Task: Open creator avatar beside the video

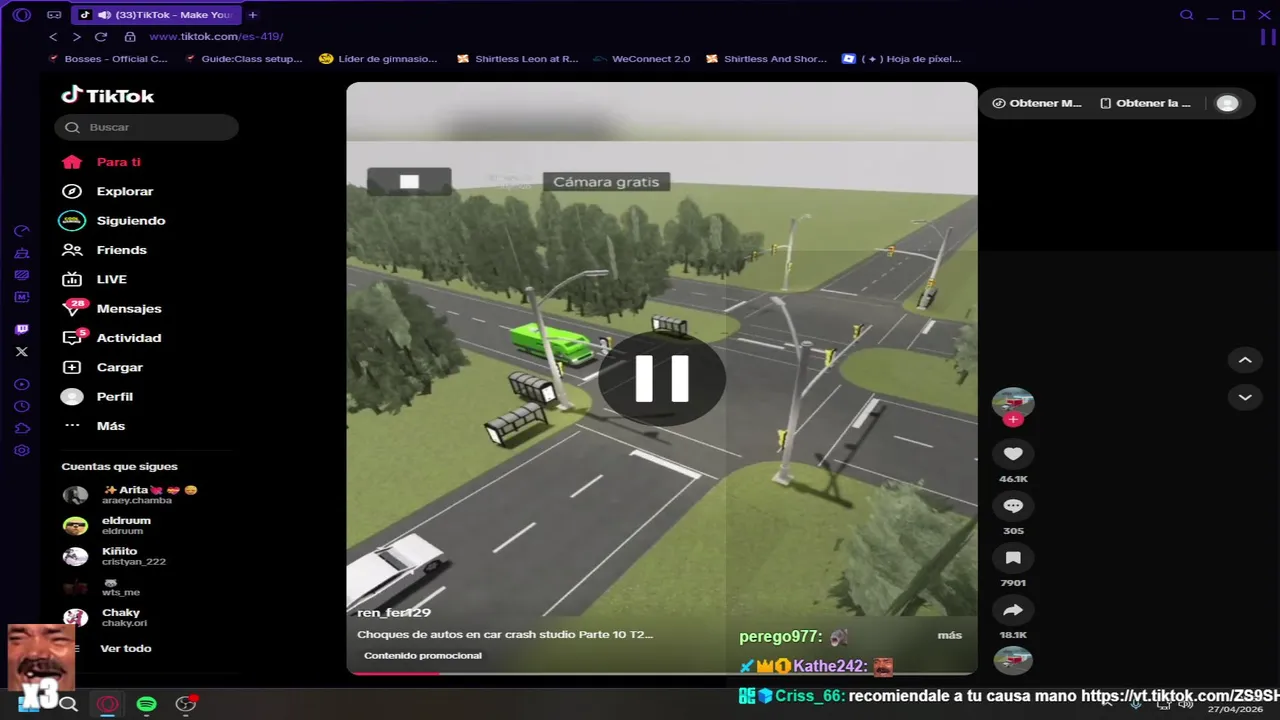Action: pos(1013,403)
